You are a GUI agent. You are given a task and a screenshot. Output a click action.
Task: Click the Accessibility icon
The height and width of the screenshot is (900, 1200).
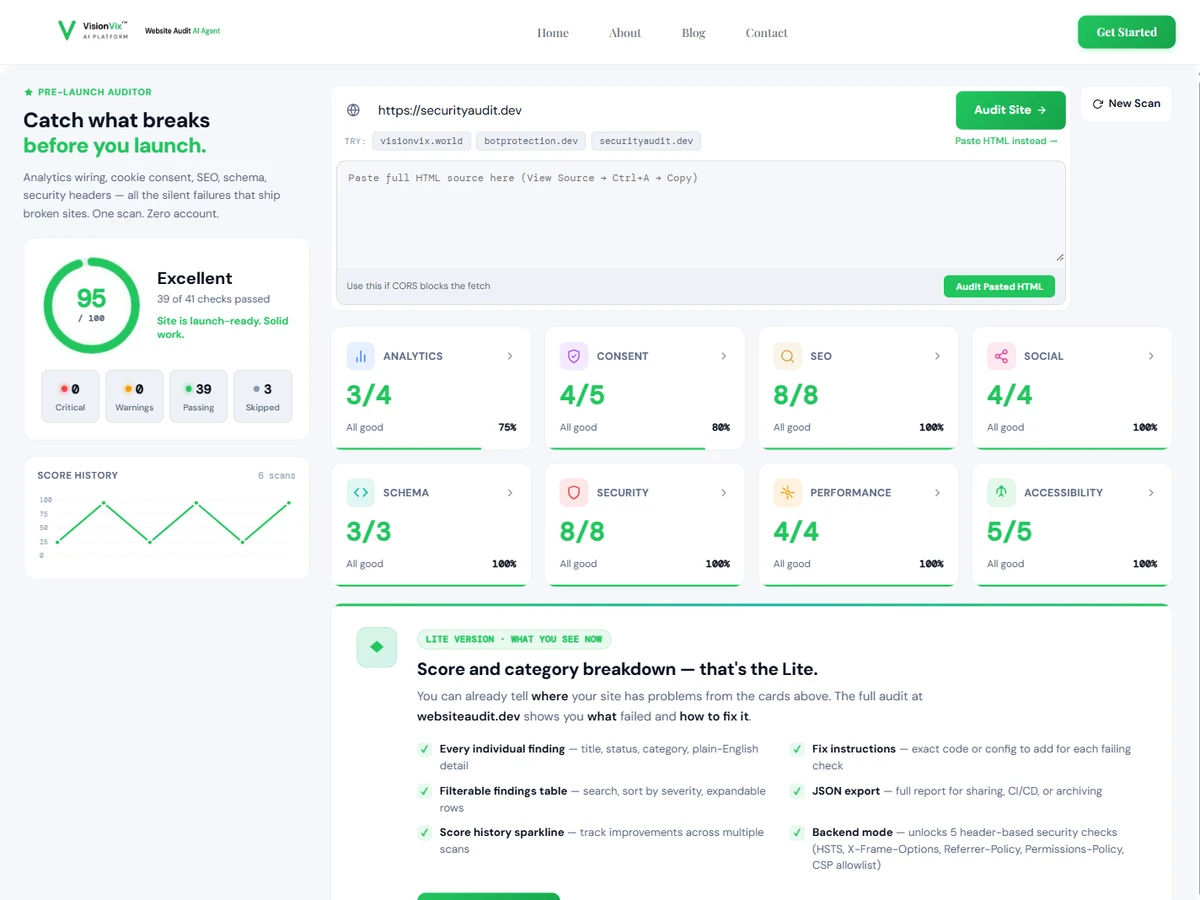point(1001,492)
